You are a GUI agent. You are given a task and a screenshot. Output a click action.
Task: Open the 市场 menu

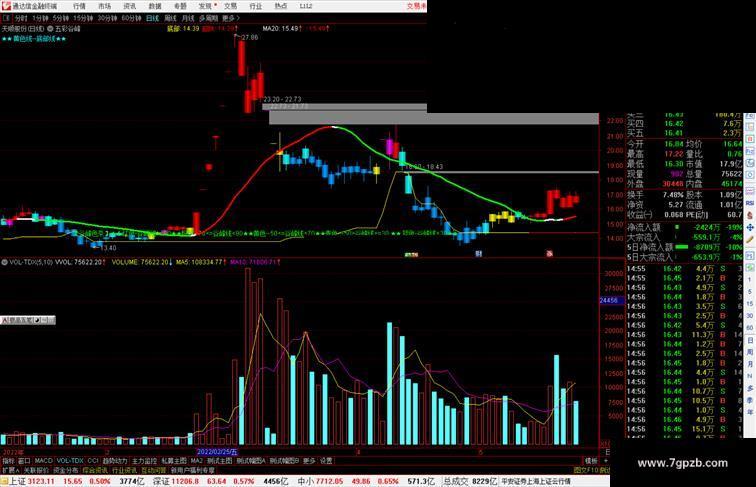(x=104, y=6)
